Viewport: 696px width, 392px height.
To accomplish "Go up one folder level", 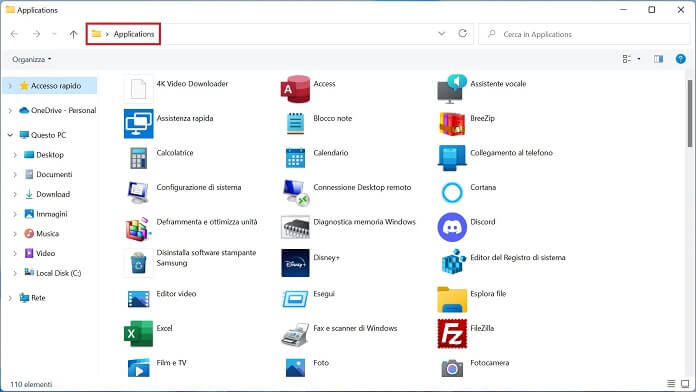I will click(73, 34).
